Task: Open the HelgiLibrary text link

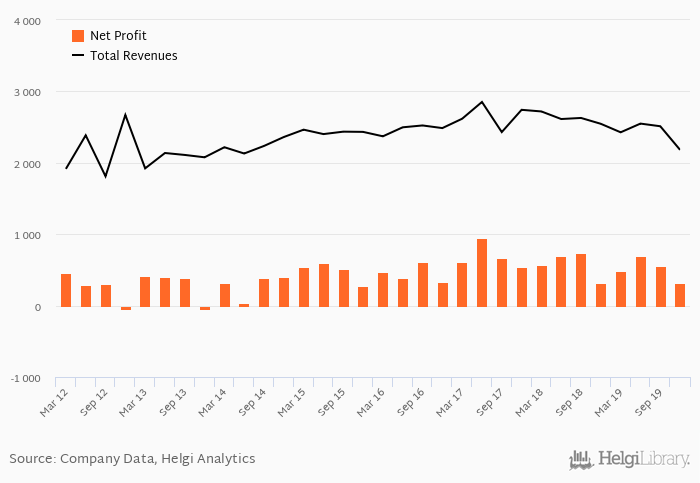Action: click(643, 460)
